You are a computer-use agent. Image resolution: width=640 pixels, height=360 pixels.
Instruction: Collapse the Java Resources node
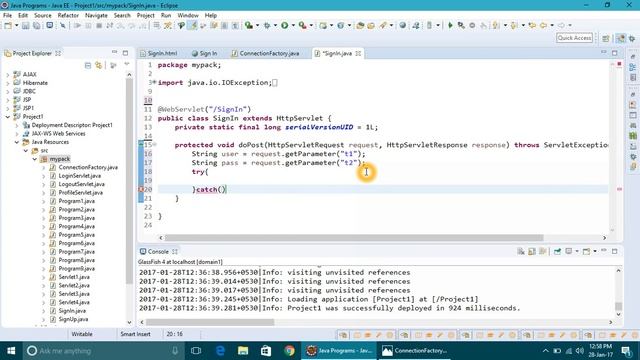pos(17,142)
